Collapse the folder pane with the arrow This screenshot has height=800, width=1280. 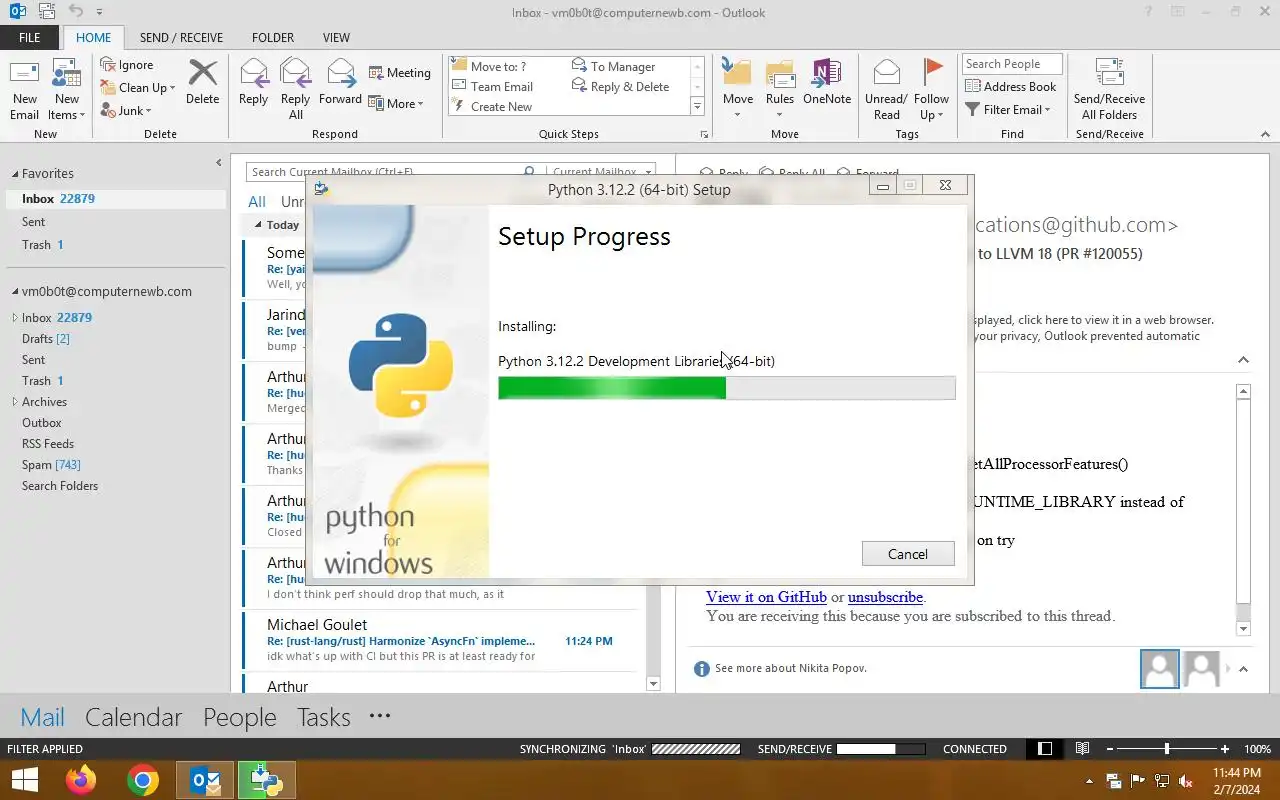[x=219, y=163]
